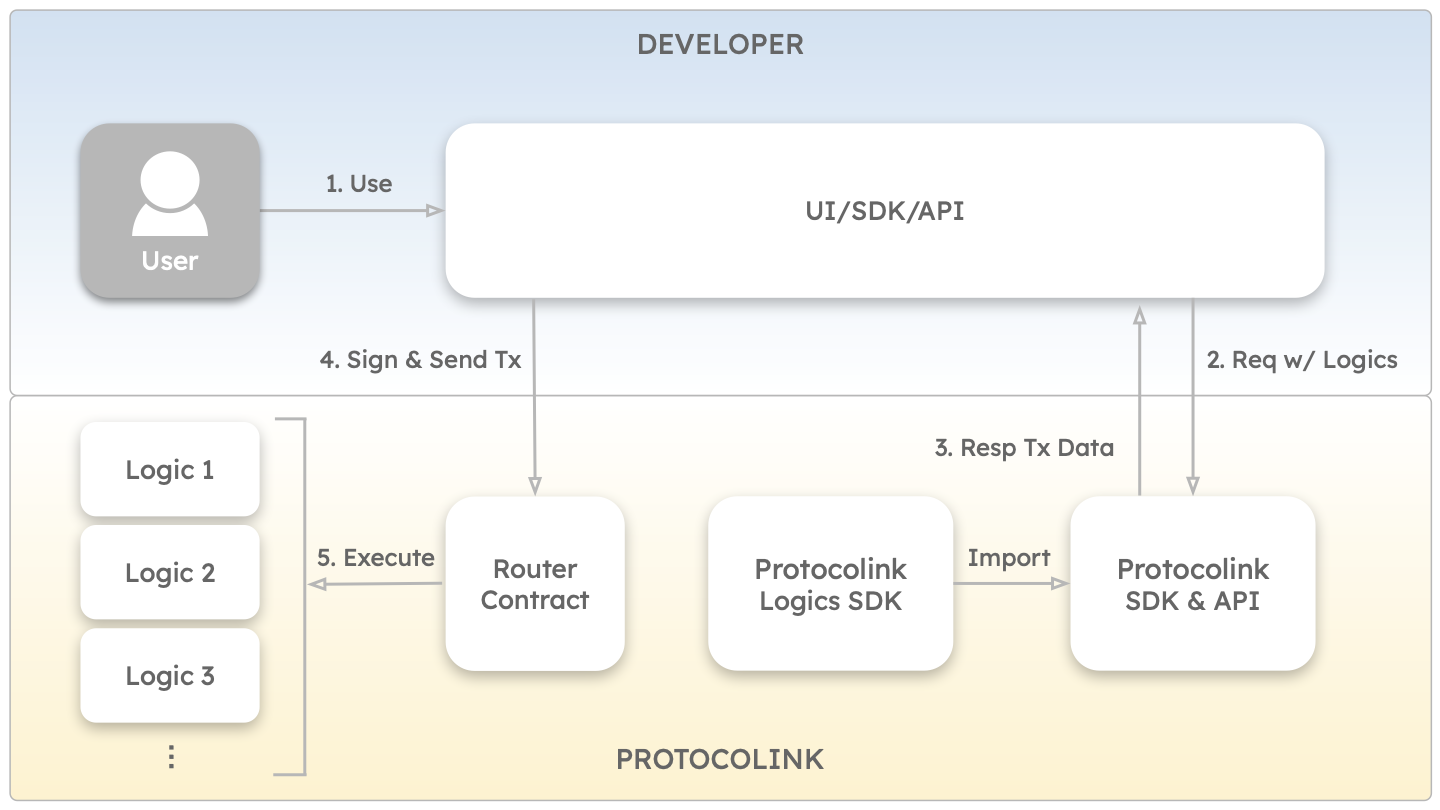The width and height of the screenshot is (1440, 810).
Task: Click the Logic 2 block
Action: coord(170,572)
